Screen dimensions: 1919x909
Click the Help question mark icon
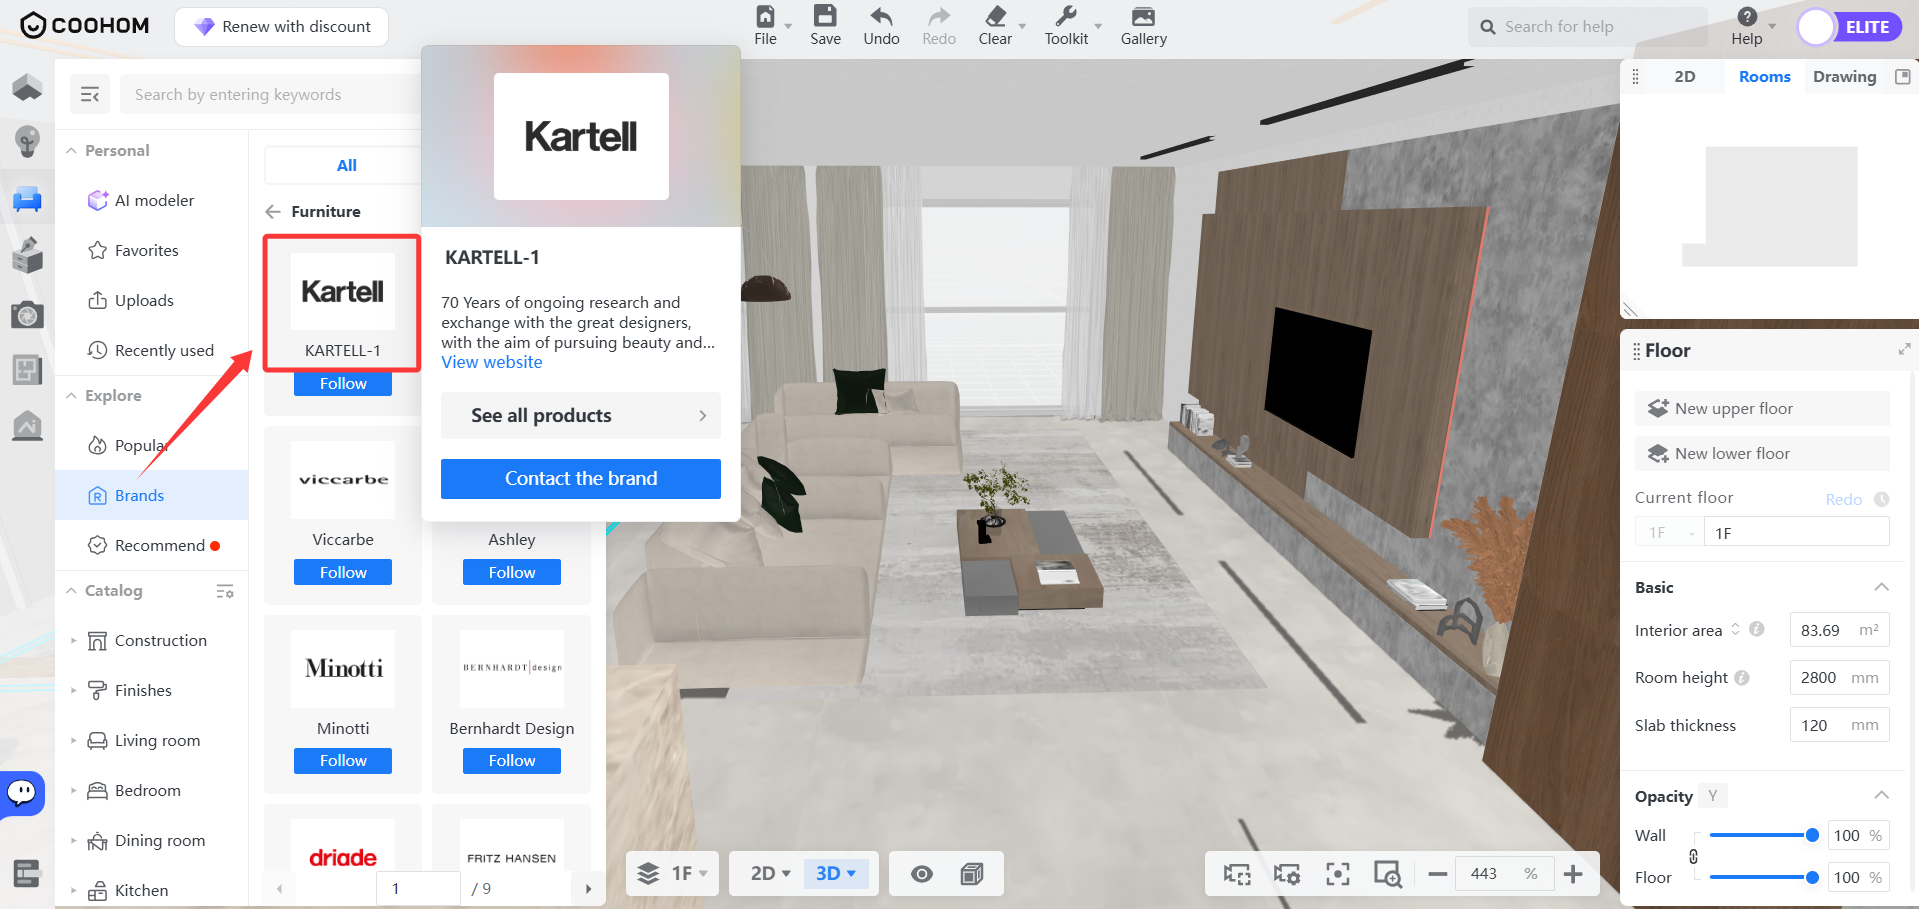tap(1747, 16)
